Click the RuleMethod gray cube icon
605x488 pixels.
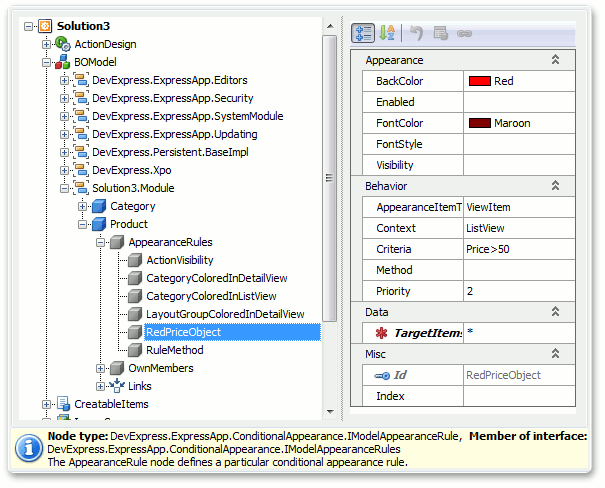tap(135, 350)
